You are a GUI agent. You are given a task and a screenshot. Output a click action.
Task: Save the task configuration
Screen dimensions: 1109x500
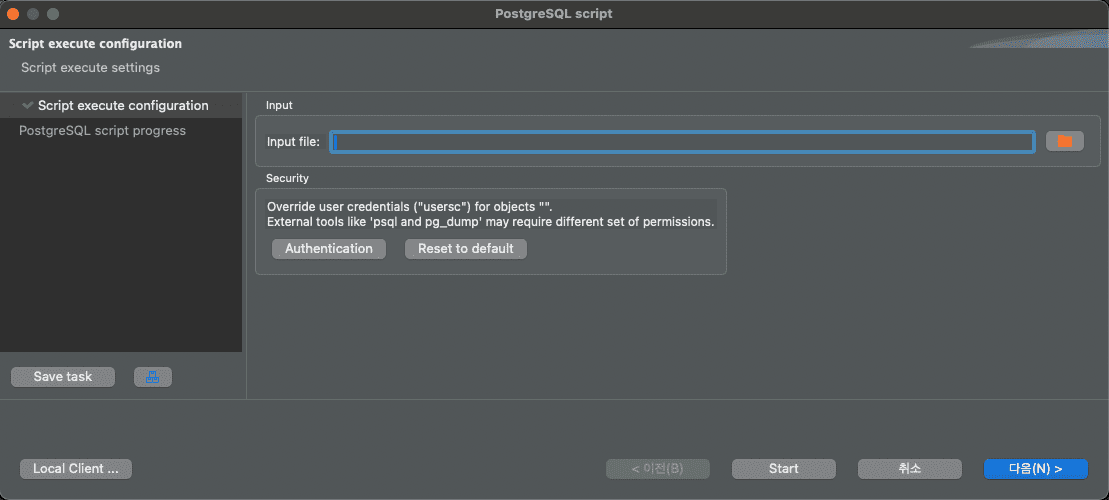pos(63,377)
